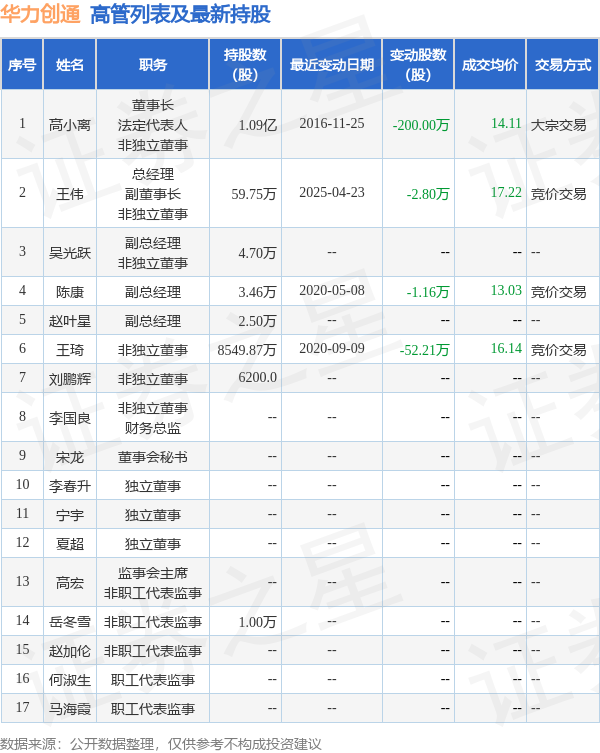
Task: Select the name 高宏
Action: (70, 583)
